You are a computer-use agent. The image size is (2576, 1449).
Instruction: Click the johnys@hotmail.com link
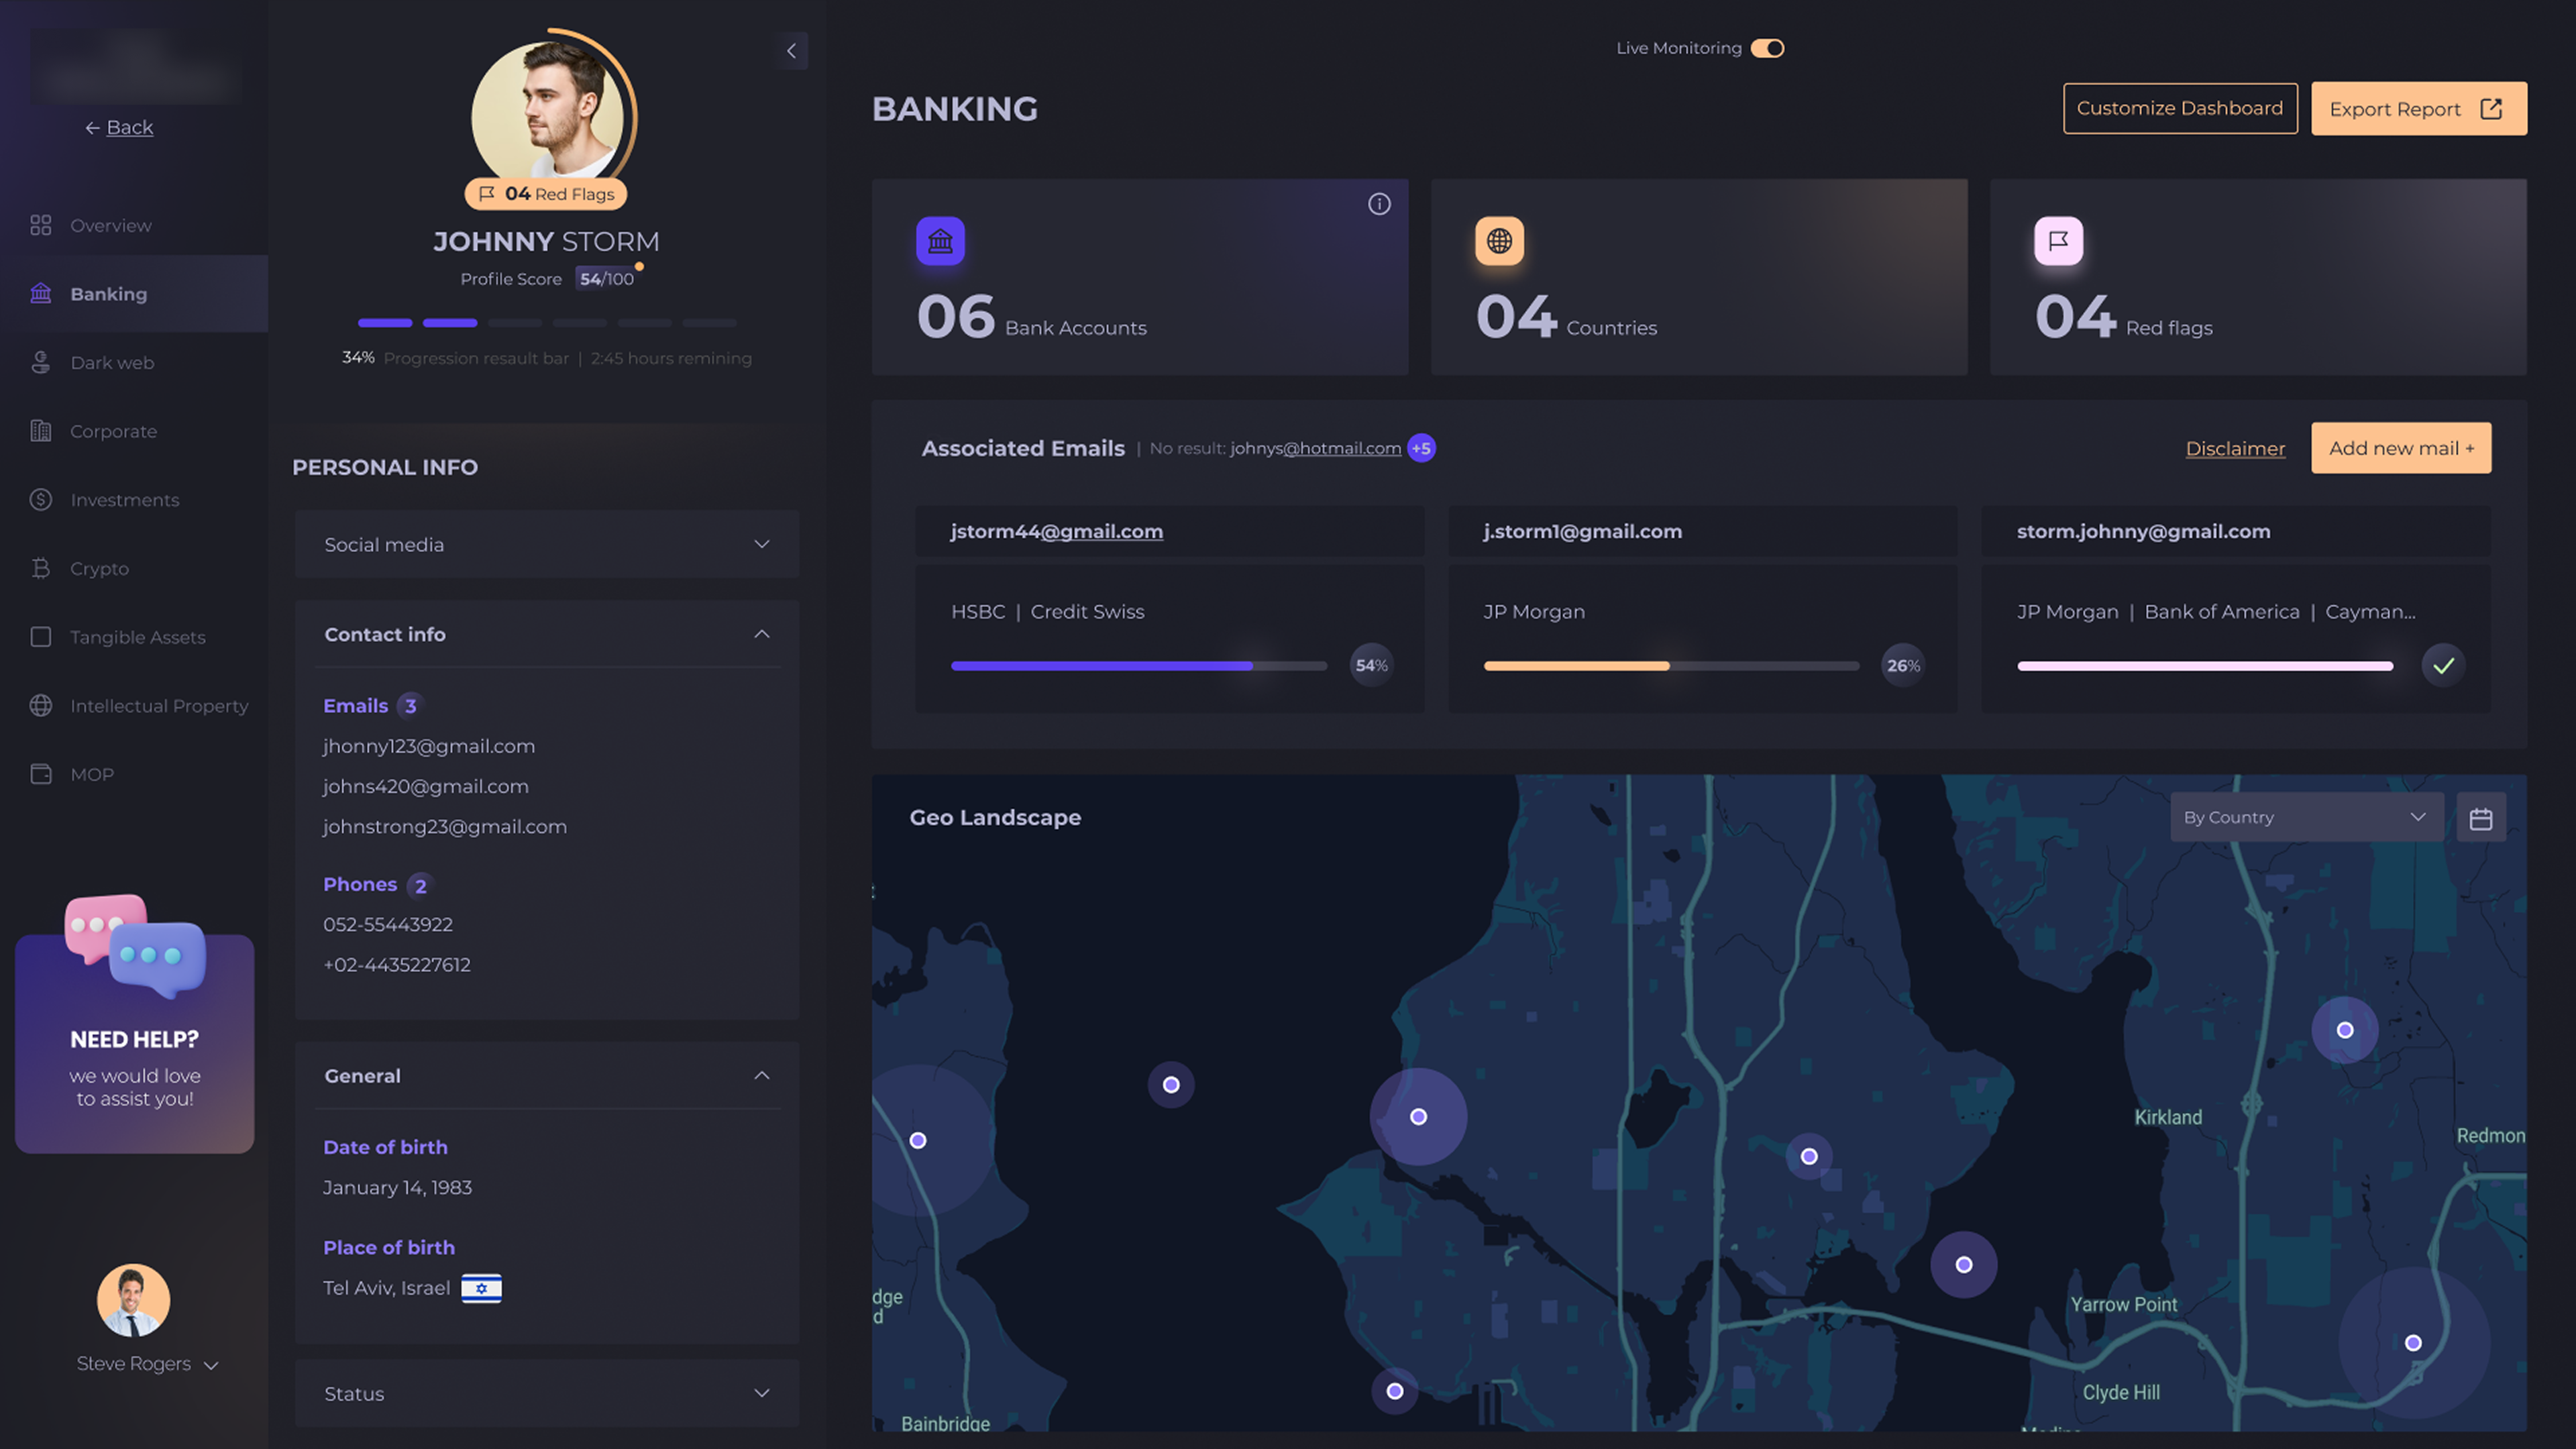coord(1315,448)
